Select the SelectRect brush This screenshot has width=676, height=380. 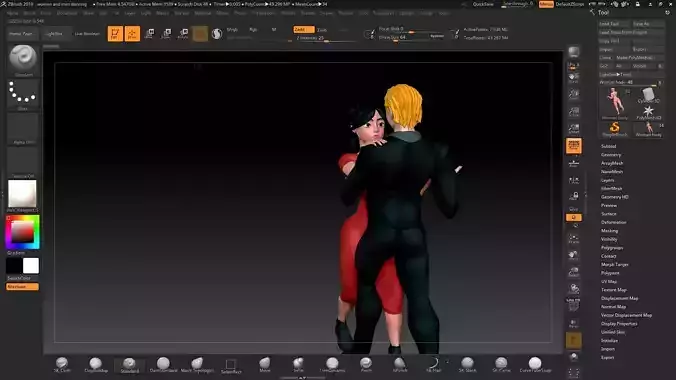click(x=231, y=365)
